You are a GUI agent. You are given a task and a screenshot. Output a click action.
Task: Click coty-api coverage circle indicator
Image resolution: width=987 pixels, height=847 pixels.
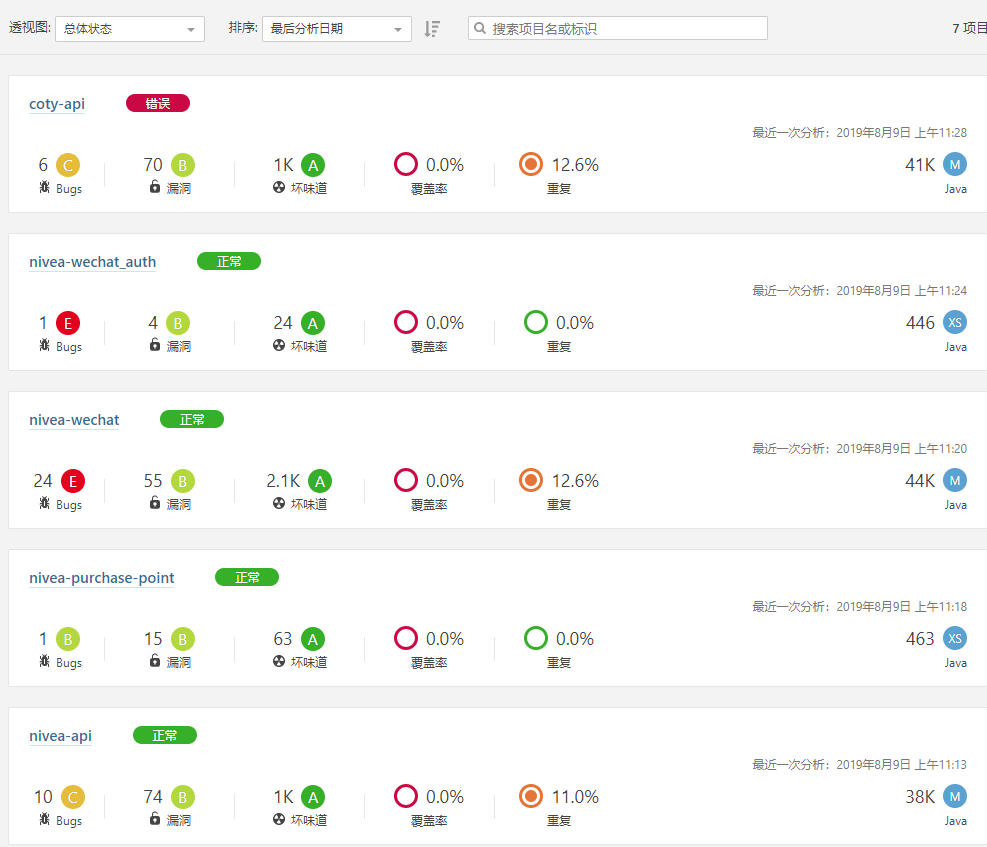click(406, 165)
